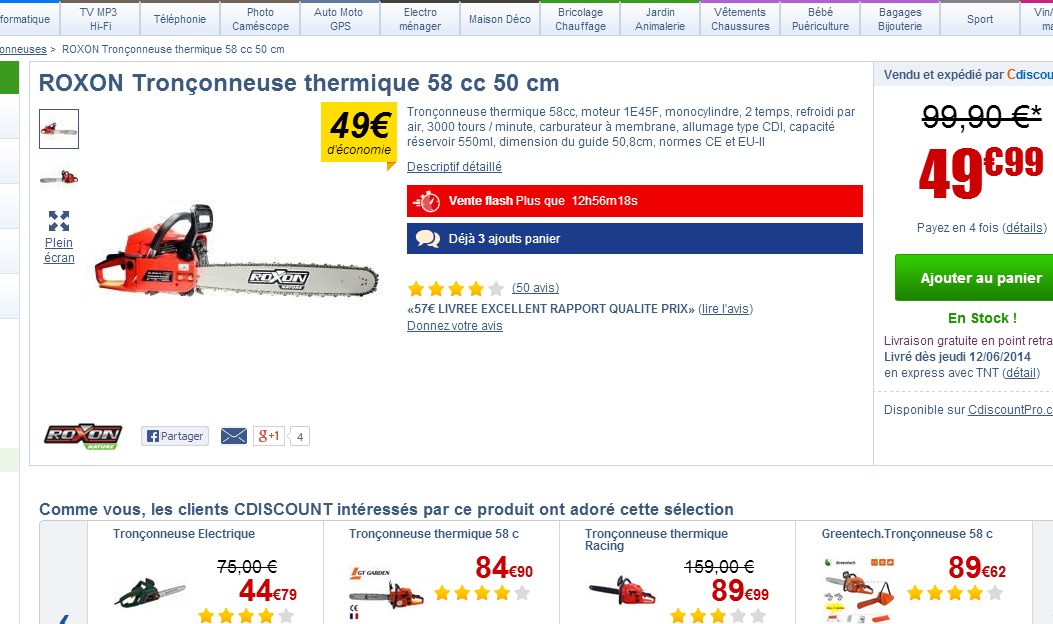Image resolution: width=1053 pixels, height=624 pixels.
Task: Select the second chainsaw thumbnail image
Action: (x=59, y=177)
